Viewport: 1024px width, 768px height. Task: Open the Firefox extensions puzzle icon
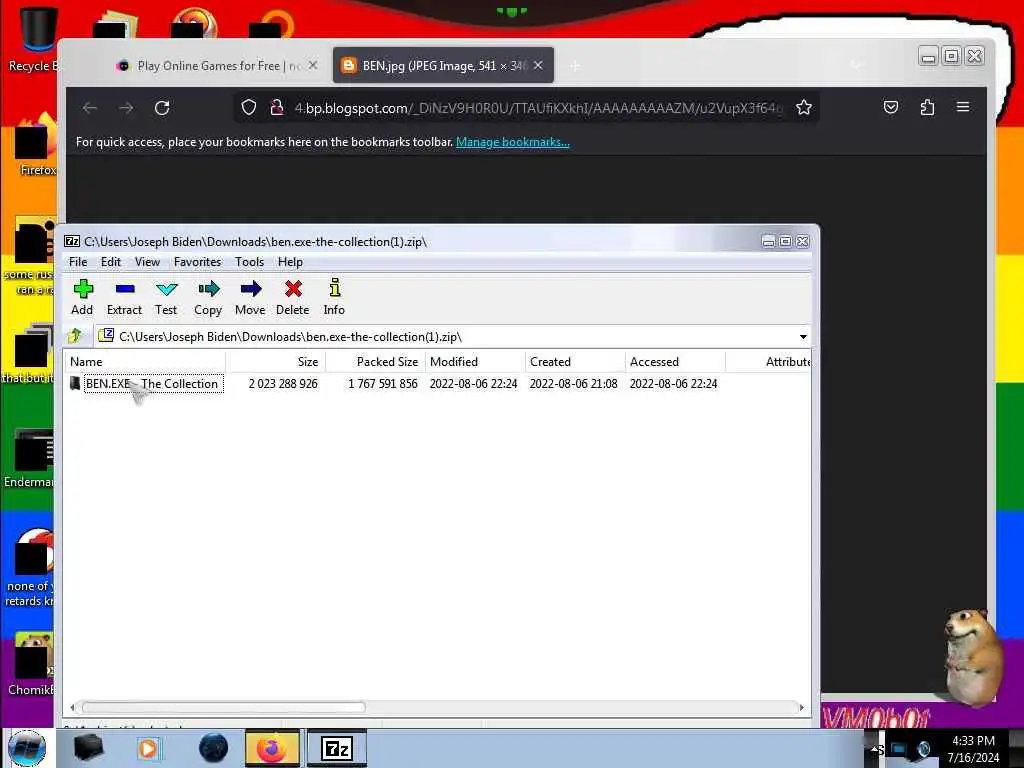tap(927, 108)
